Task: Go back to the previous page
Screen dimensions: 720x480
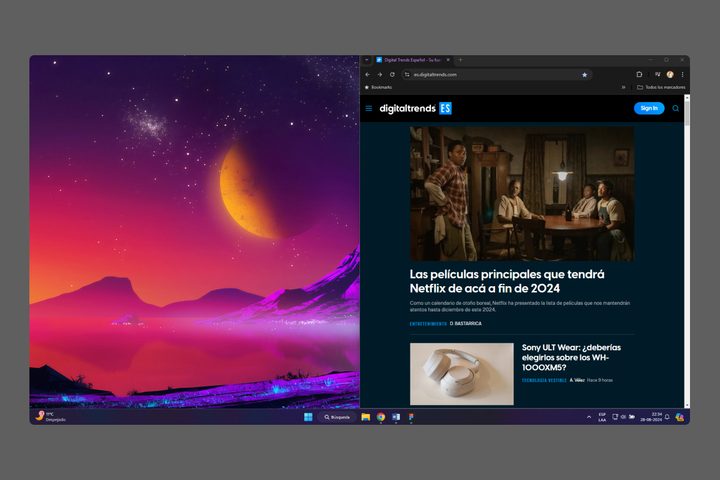Action: [x=367, y=74]
